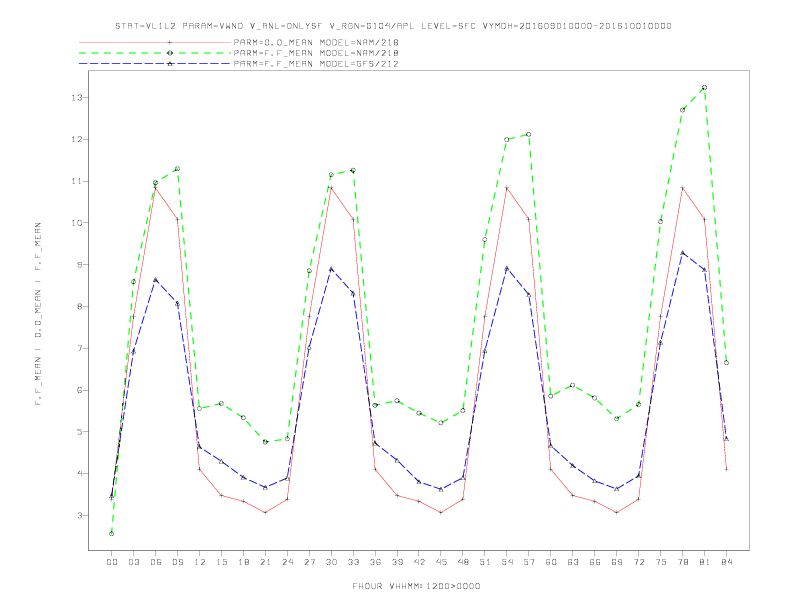Click x-axis tick label 30

pyautogui.click(x=331, y=562)
